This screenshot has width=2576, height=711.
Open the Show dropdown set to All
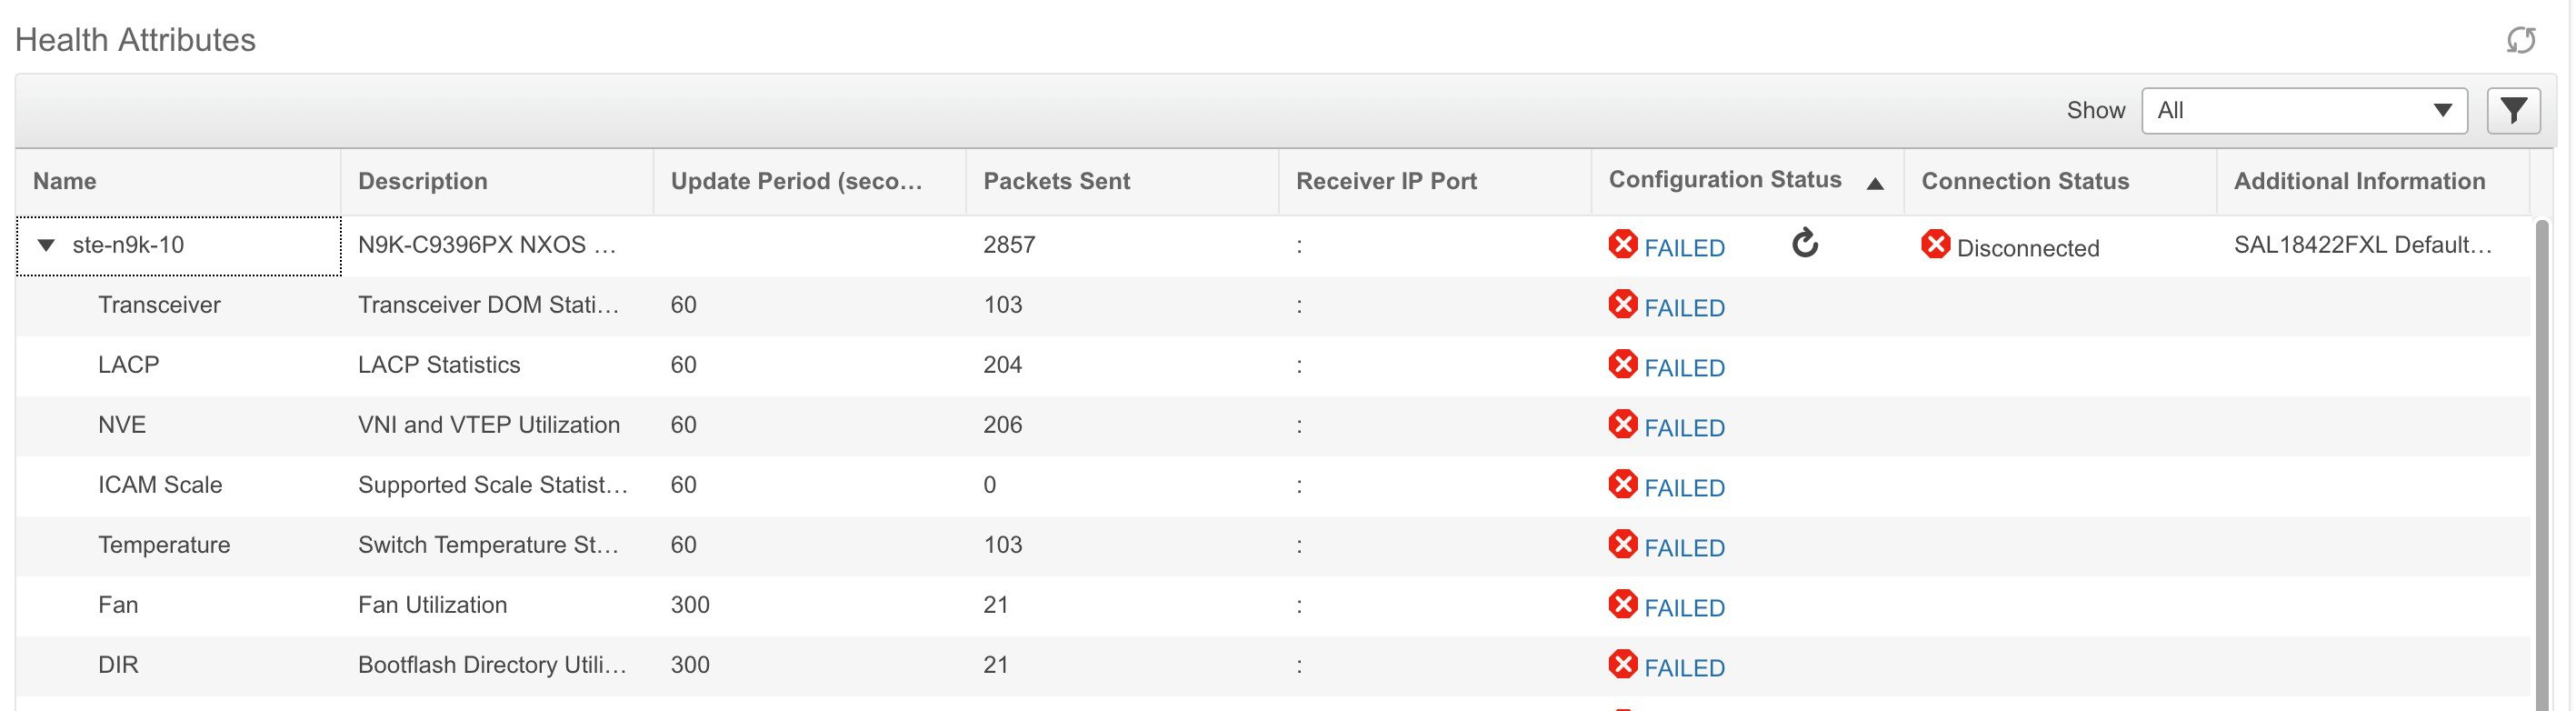(2303, 110)
